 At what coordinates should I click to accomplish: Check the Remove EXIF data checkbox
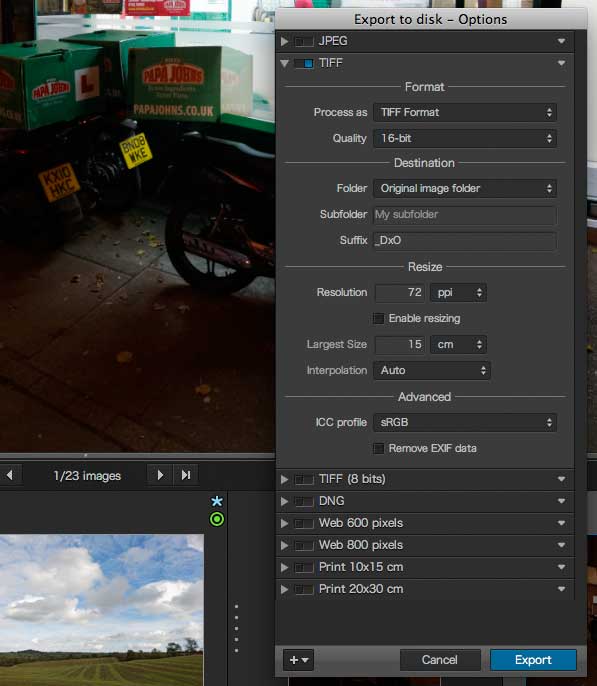pyautogui.click(x=379, y=448)
